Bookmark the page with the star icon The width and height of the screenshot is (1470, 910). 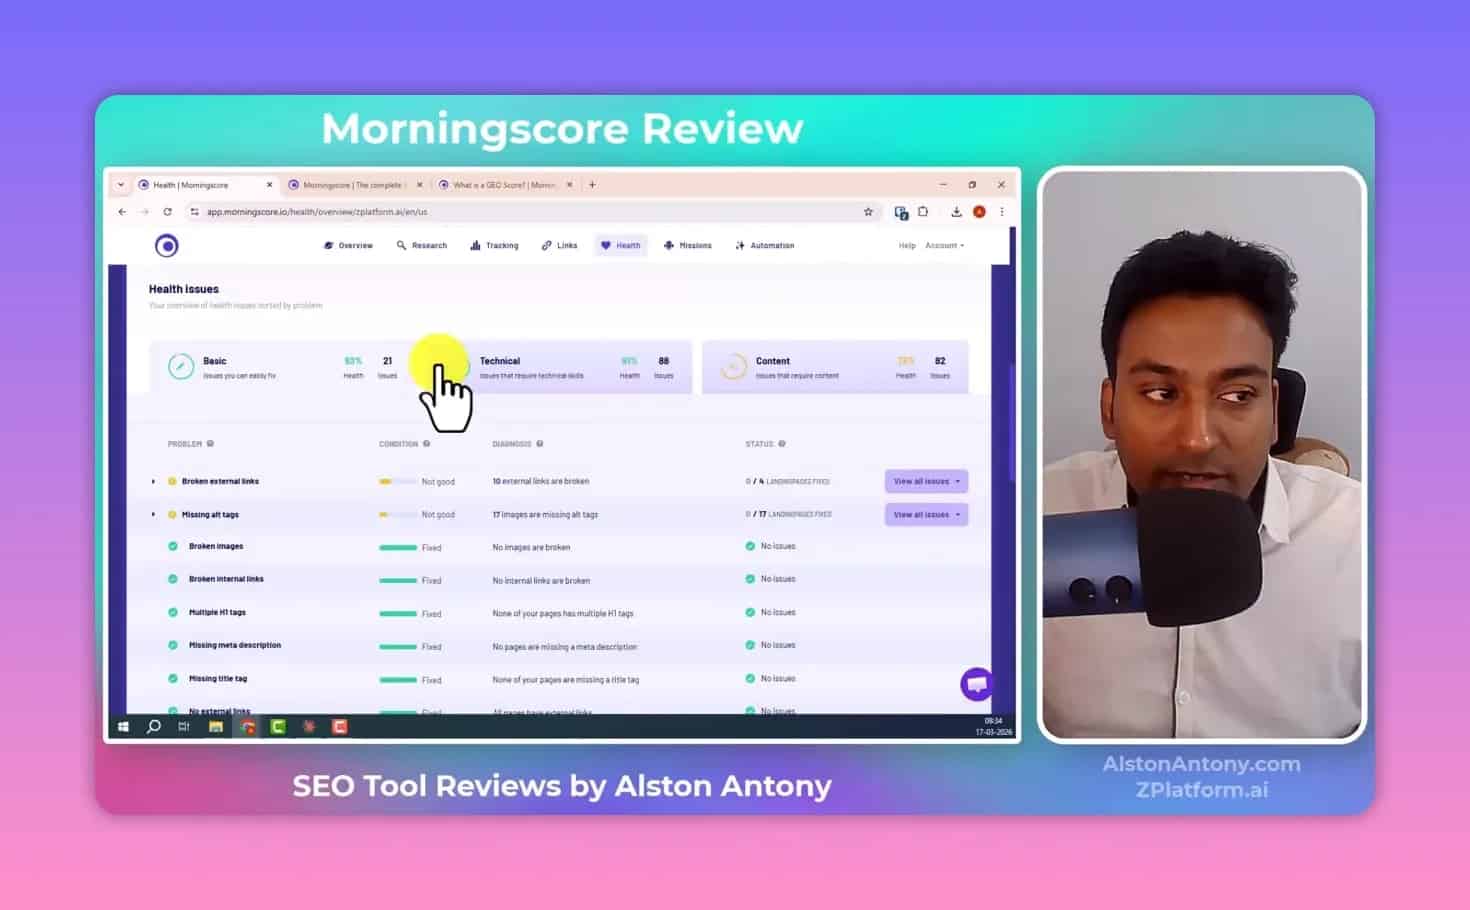[x=869, y=212]
